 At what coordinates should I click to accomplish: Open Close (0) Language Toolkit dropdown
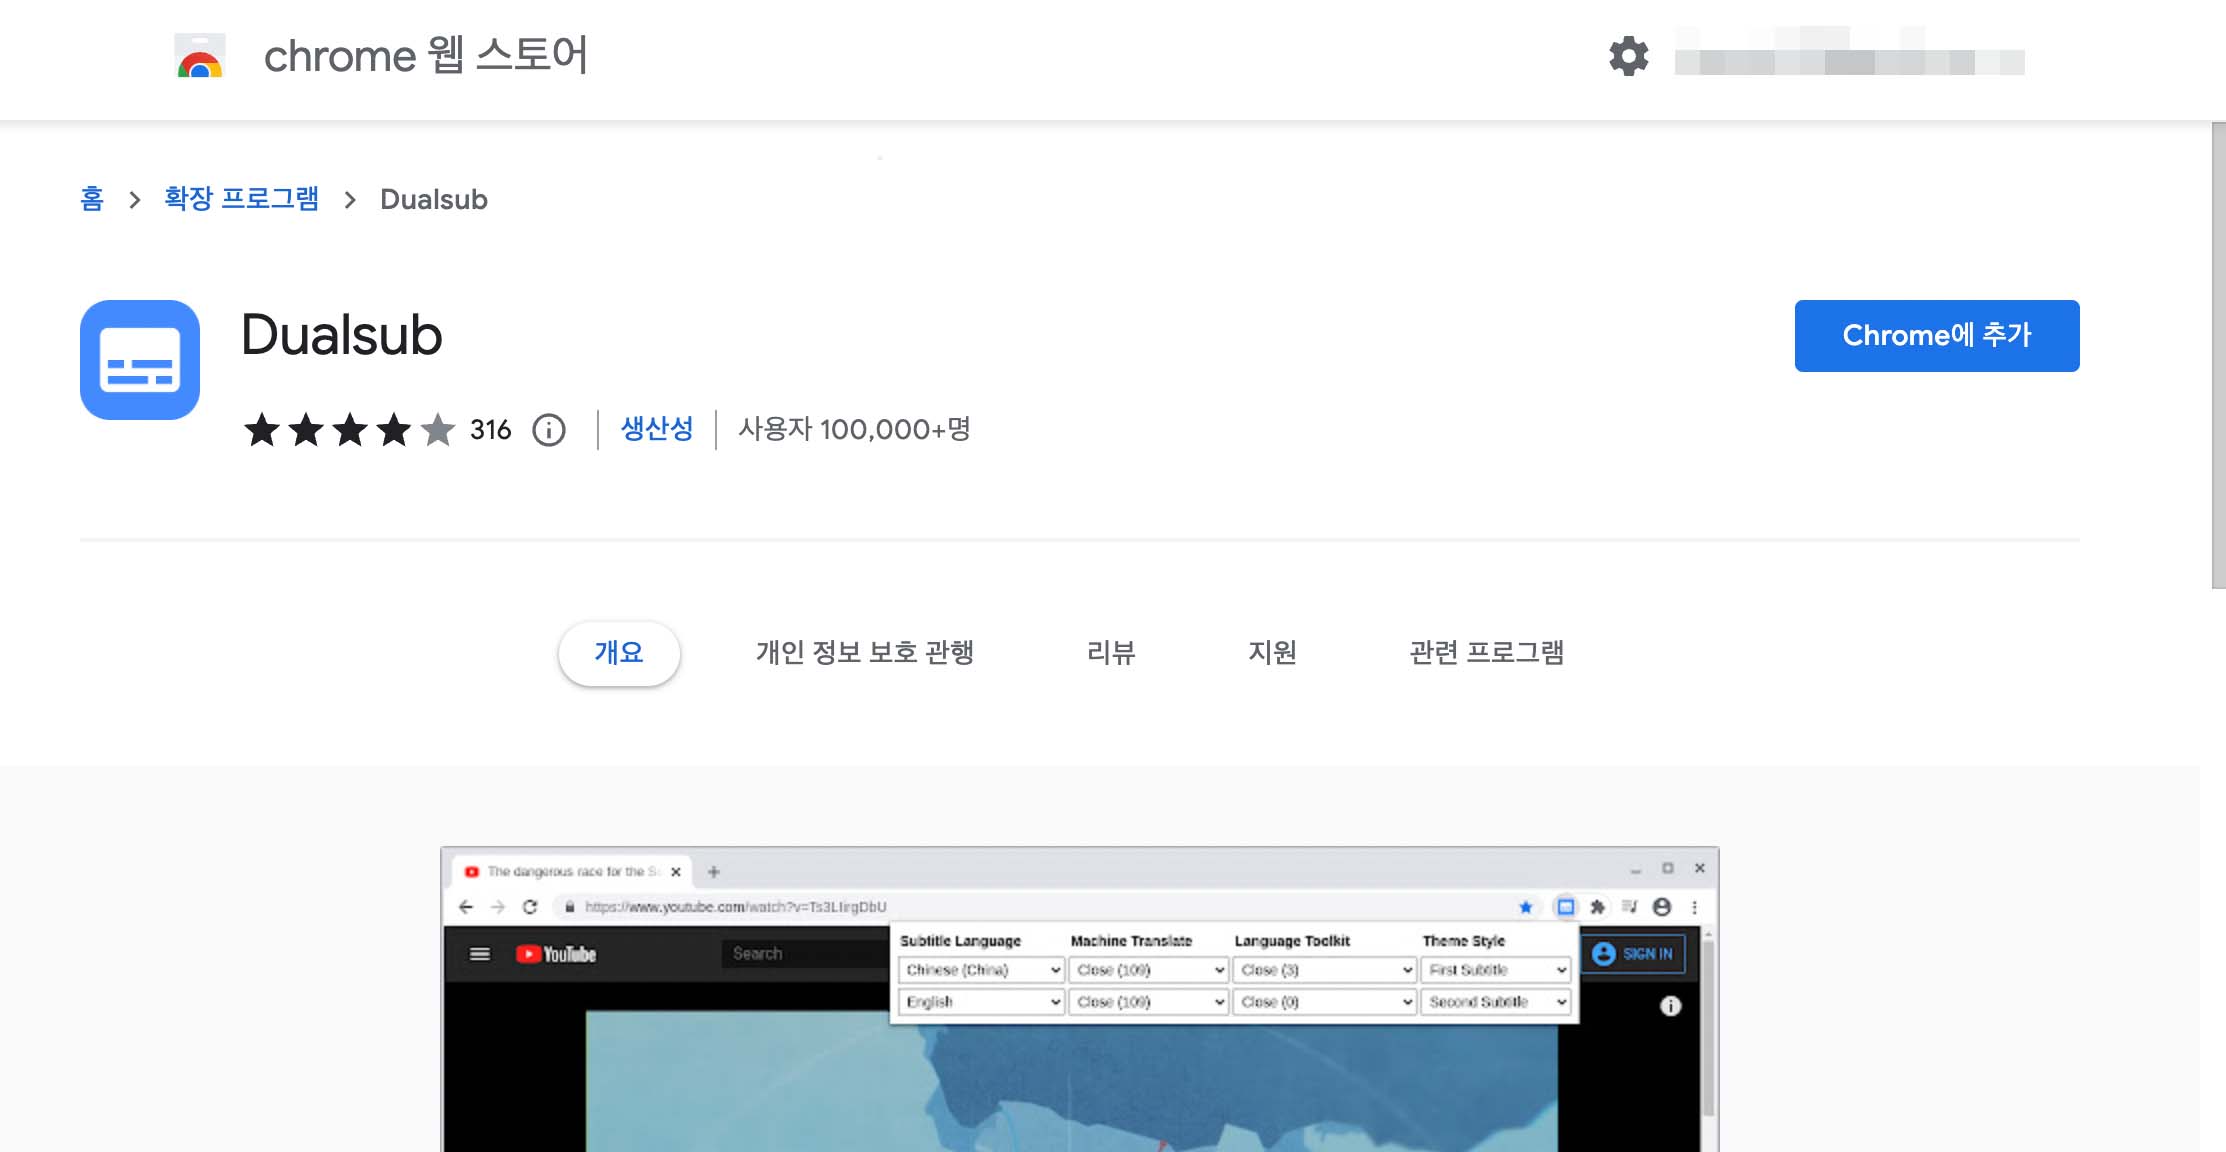[1324, 1002]
